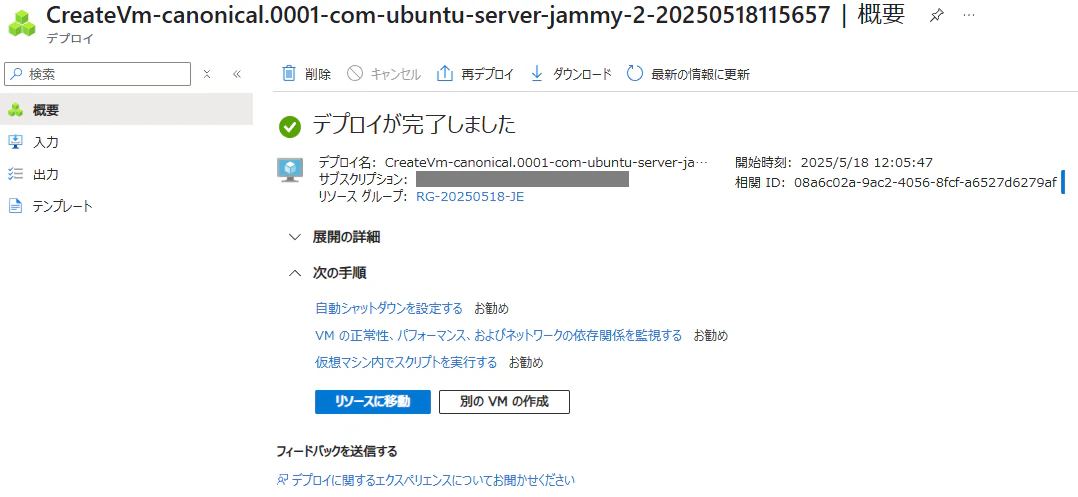Click the フィードバックを送信する heading
This screenshot has height=497, width=1078.
[337, 452]
